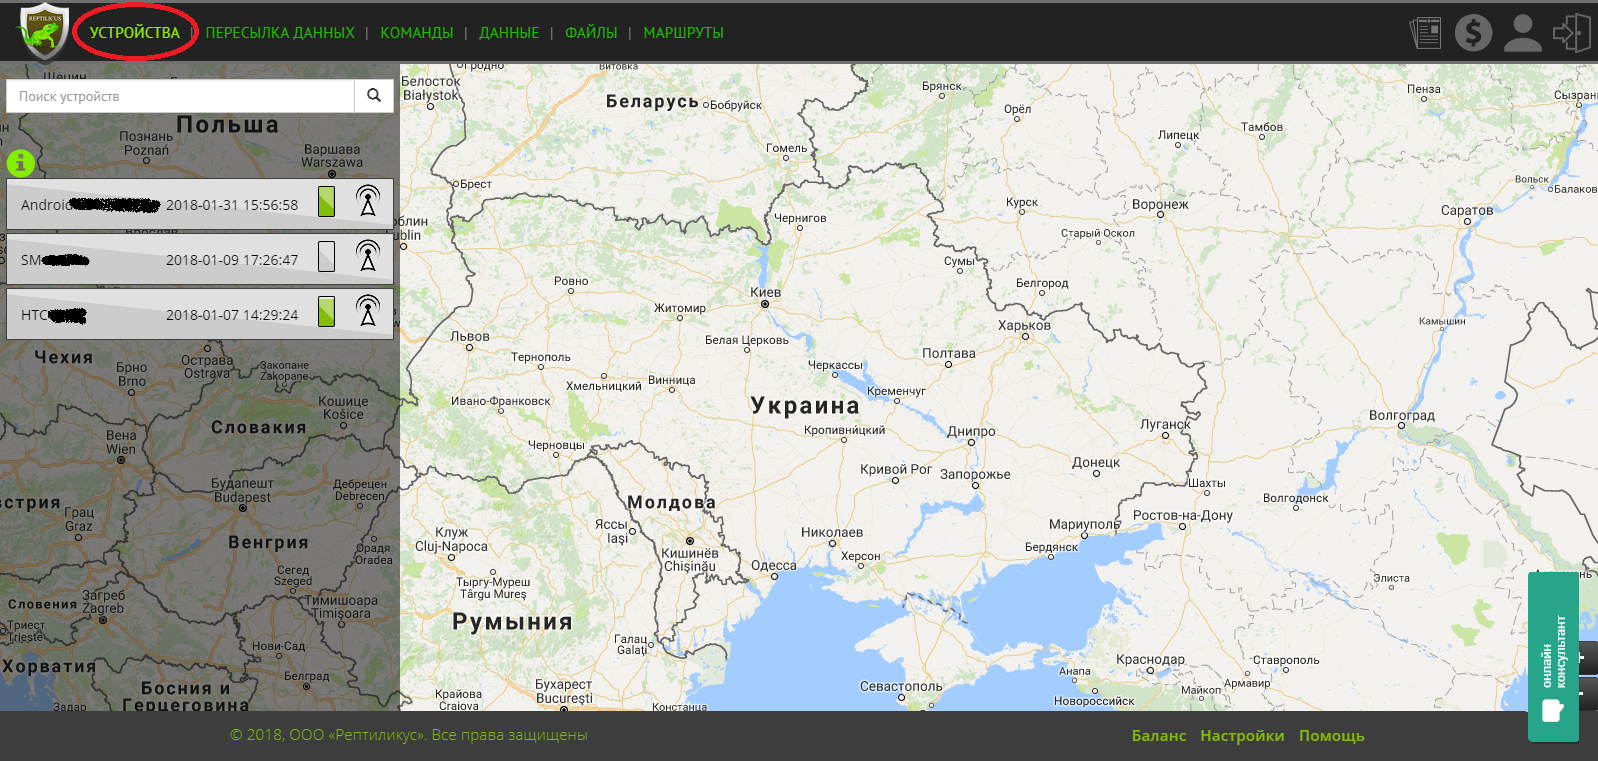Image resolution: width=1598 pixels, height=761 pixels.
Task: Click the Гомель label on map
Action: (786, 148)
